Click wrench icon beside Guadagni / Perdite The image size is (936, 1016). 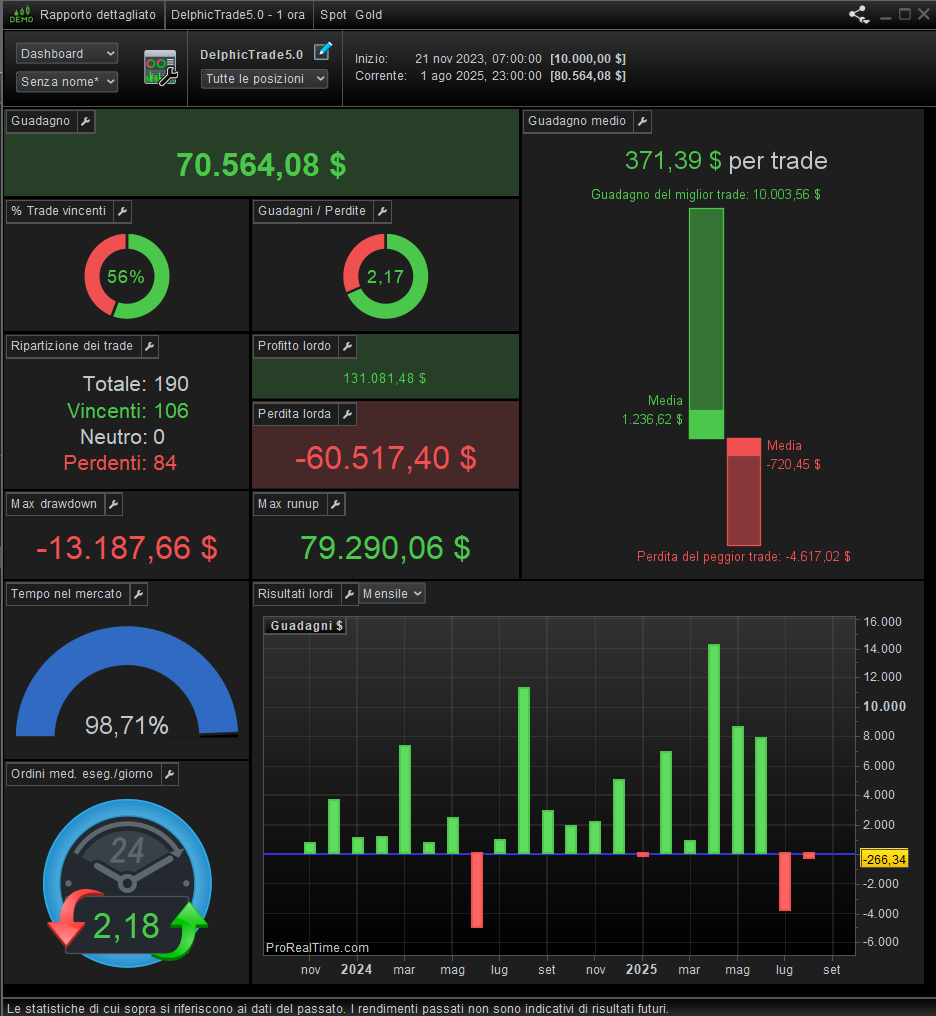(382, 211)
